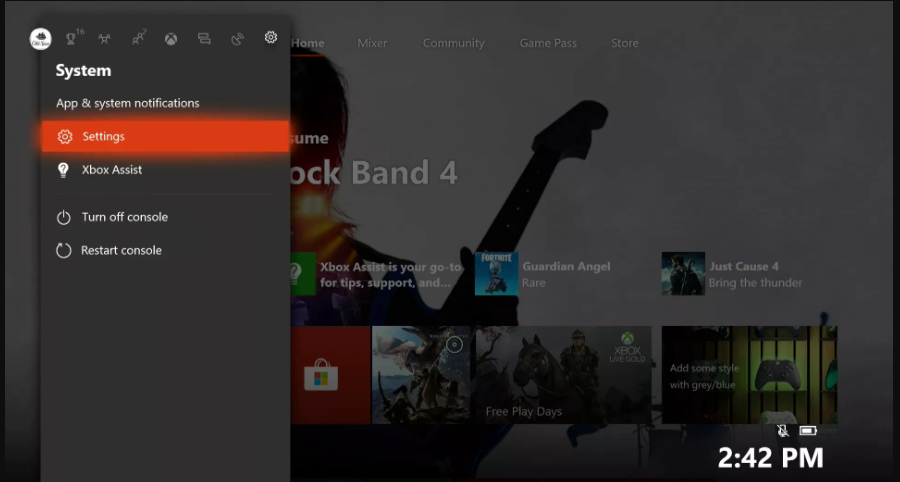
Task: Open the green Xbox Assist tips tile
Action: (303, 274)
